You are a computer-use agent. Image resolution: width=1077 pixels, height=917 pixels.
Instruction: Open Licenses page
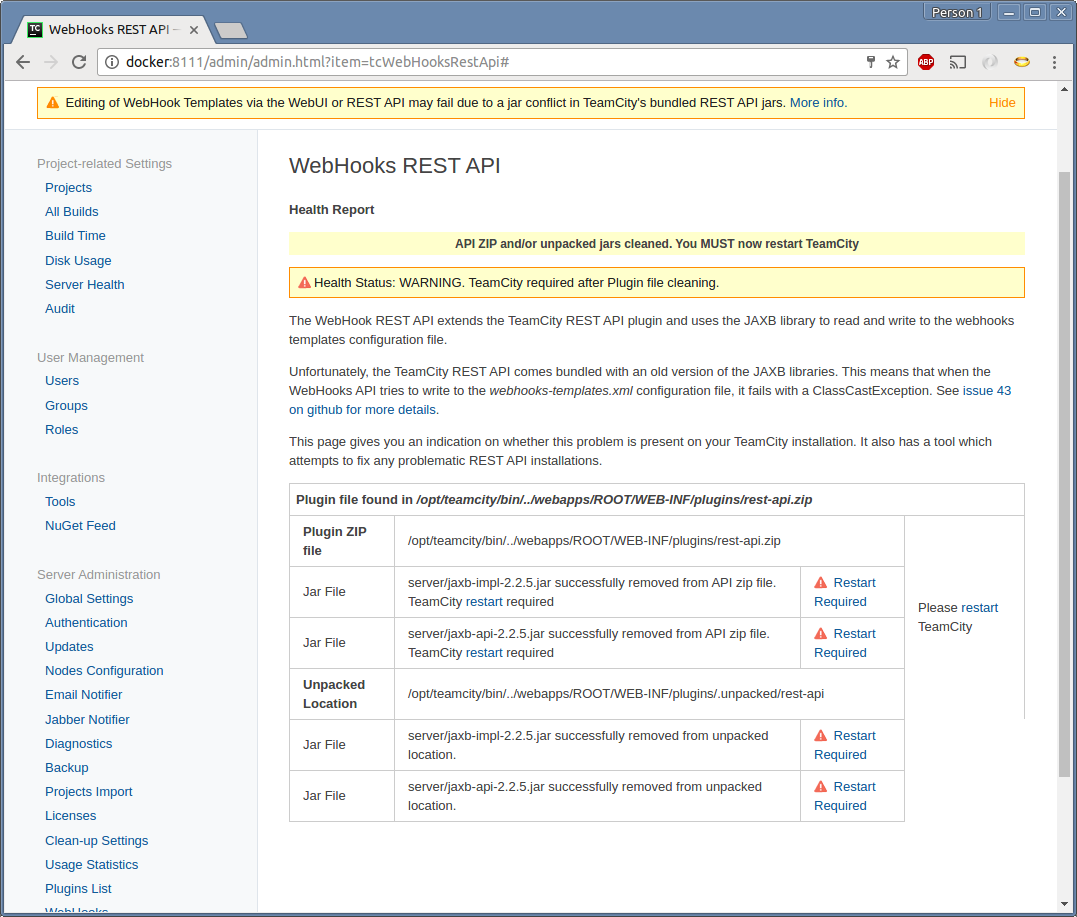point(70,815)
